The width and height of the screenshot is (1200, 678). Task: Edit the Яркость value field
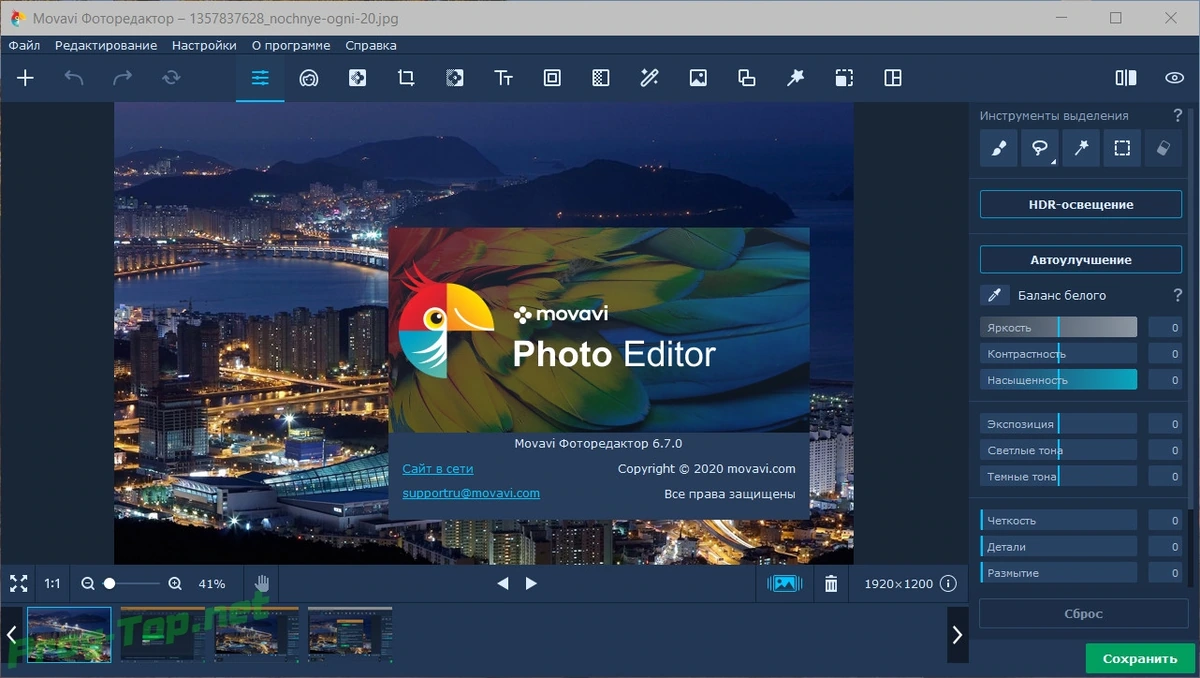point(1165,327)
